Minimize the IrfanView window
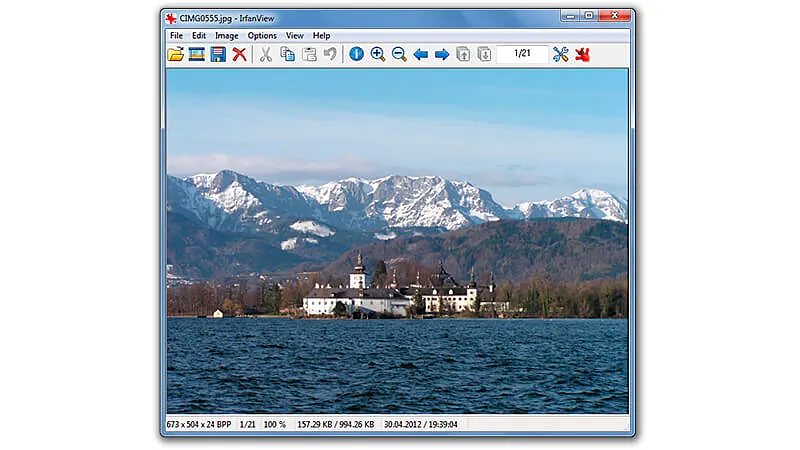The image size is (800, 450). click(x=570, y=16)
